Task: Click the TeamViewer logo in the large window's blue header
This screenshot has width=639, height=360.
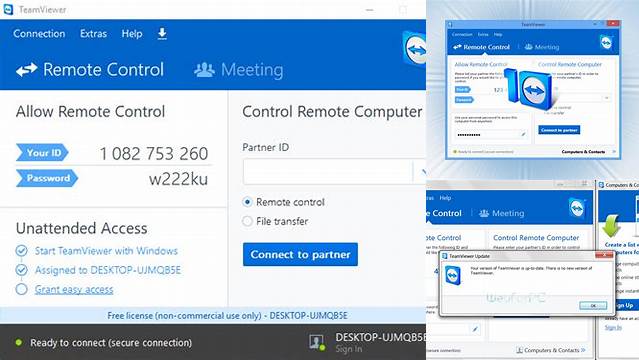Action: coord(414,49)
